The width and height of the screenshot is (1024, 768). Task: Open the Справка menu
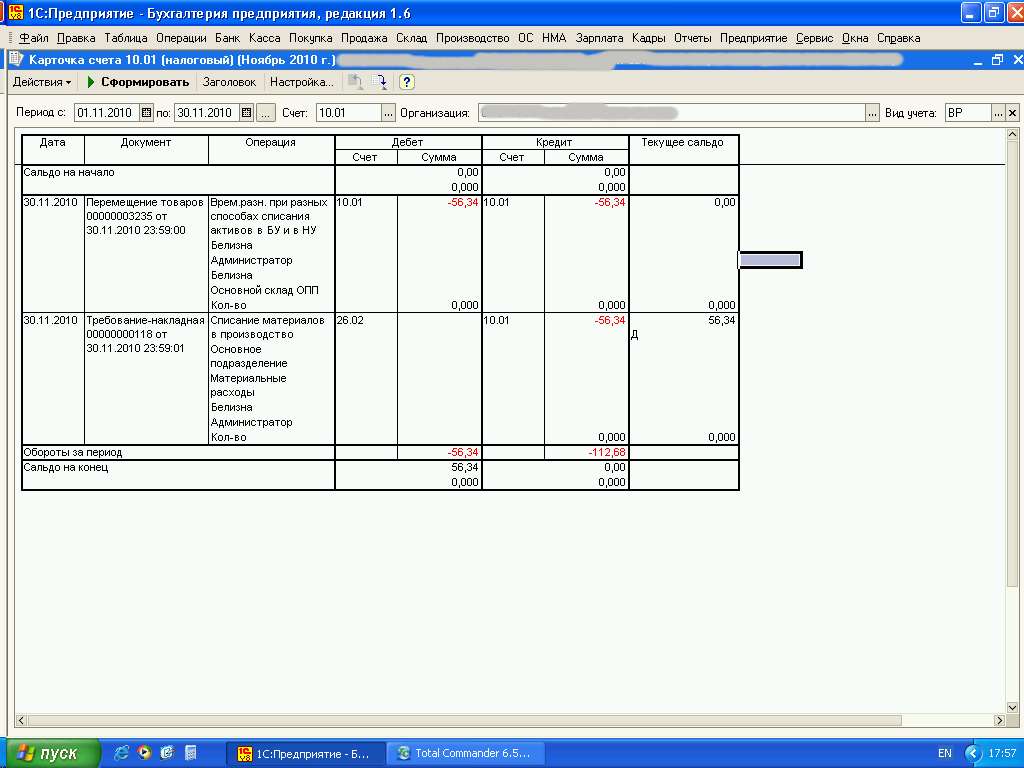click(x=899, y=38)
